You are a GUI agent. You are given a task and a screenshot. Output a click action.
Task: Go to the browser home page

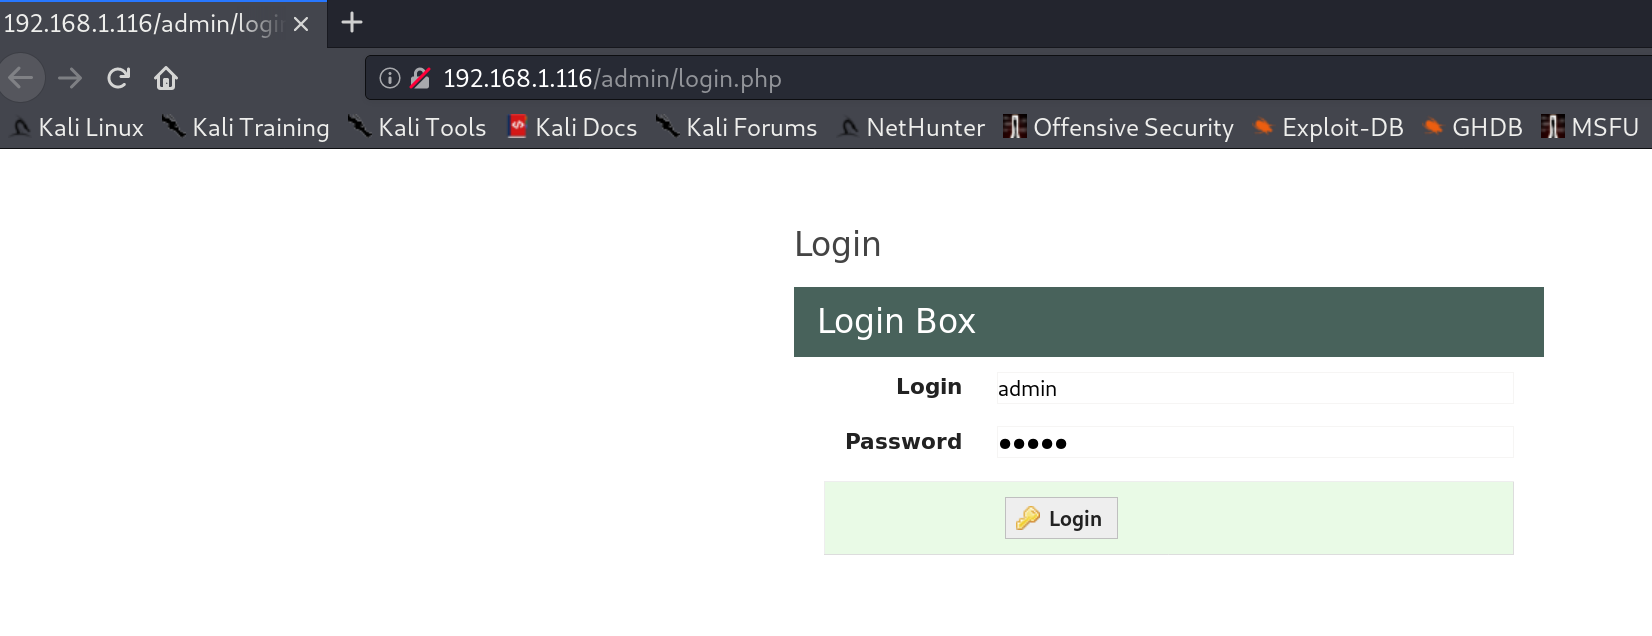coord(166,78)
